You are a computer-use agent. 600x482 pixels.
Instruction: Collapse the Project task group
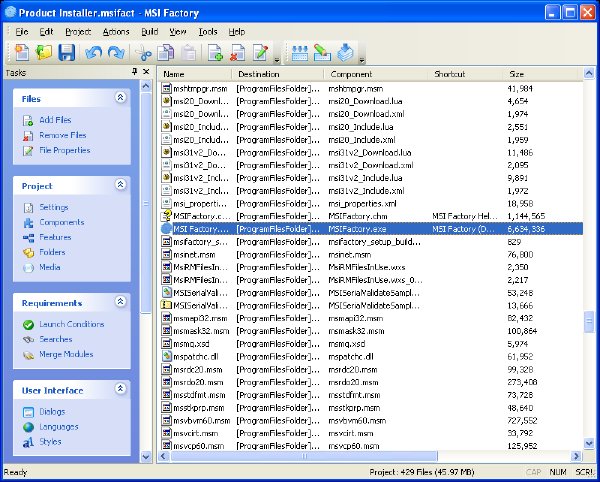pyautogui.click(x=120, y=185)
